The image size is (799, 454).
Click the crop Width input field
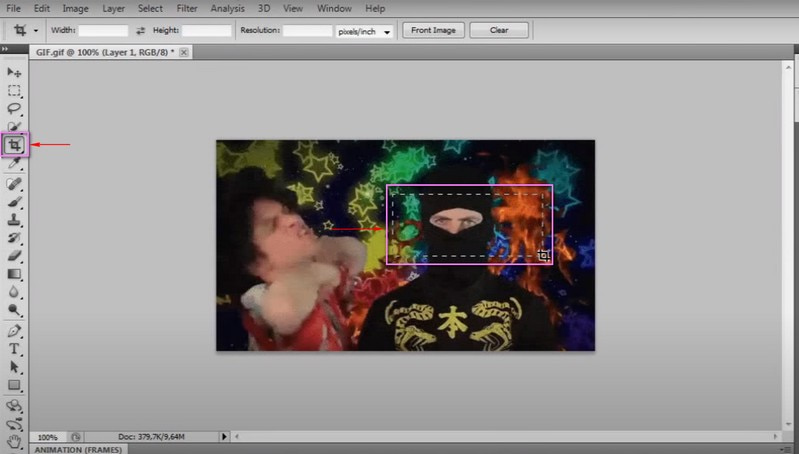pyautogui.click(x=103, y=31)
